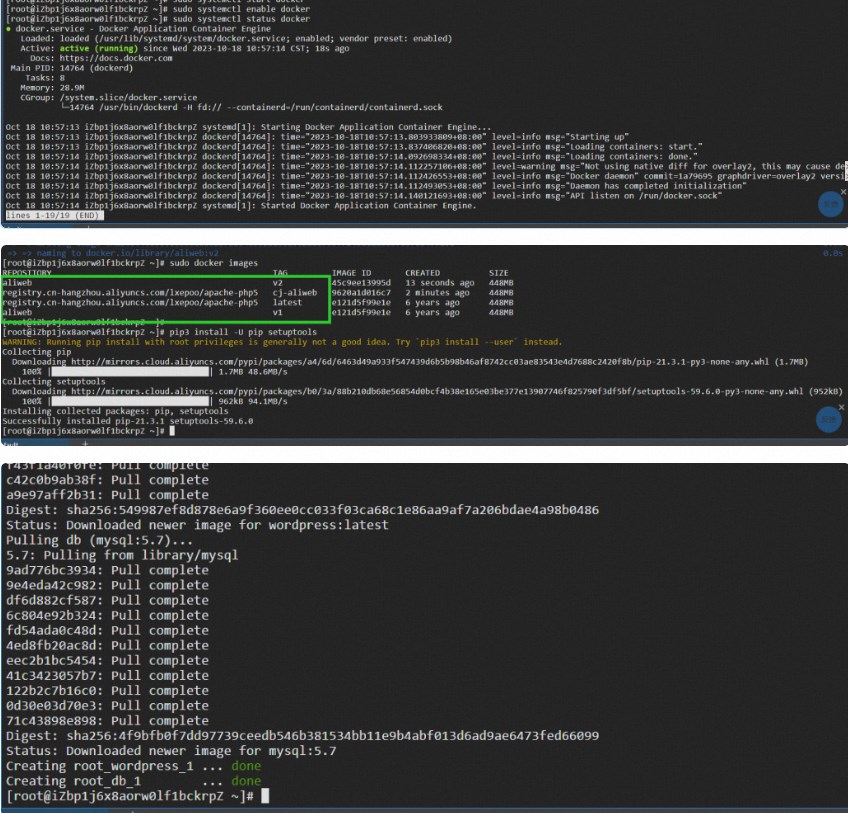Select the 'v1' tag of aliweb

click(277, 312)
